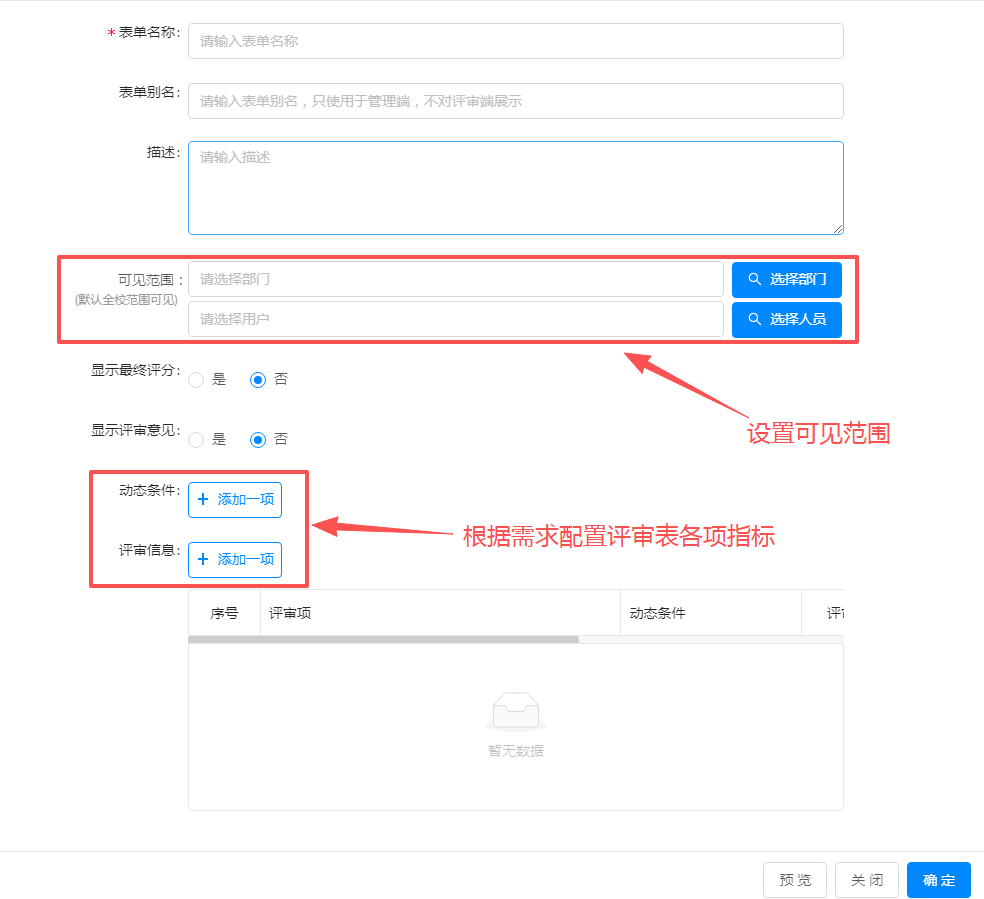Select 是 for 显示最终评分
This screenshot has width=984, height=899.
[196, 380]
